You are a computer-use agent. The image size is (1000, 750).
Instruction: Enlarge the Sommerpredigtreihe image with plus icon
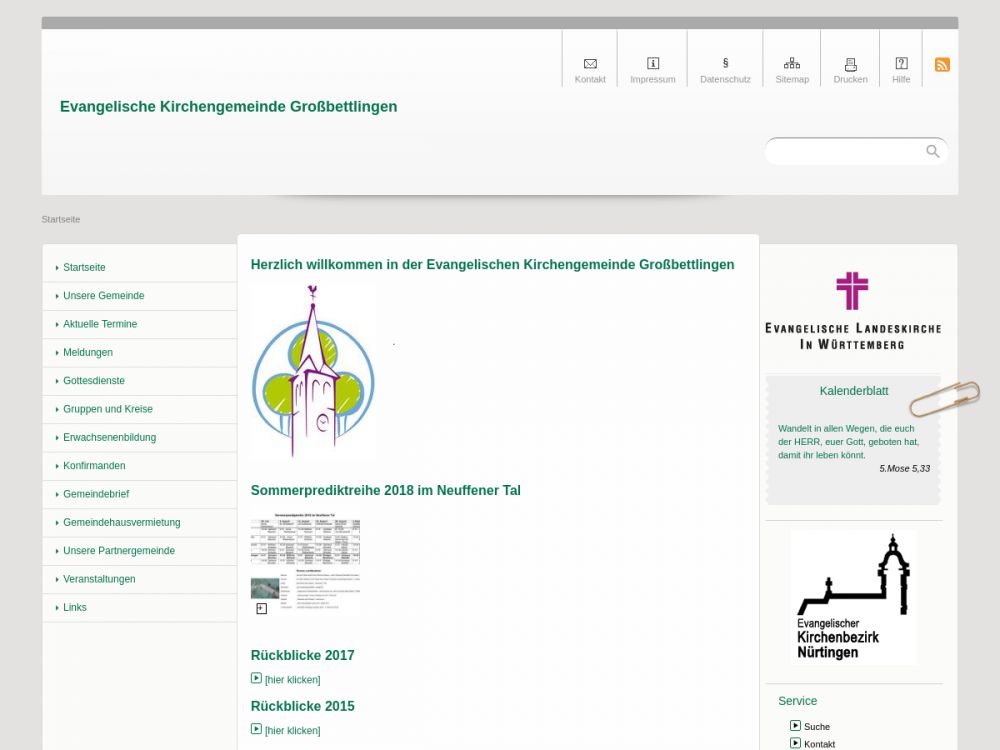pos(262,608)
